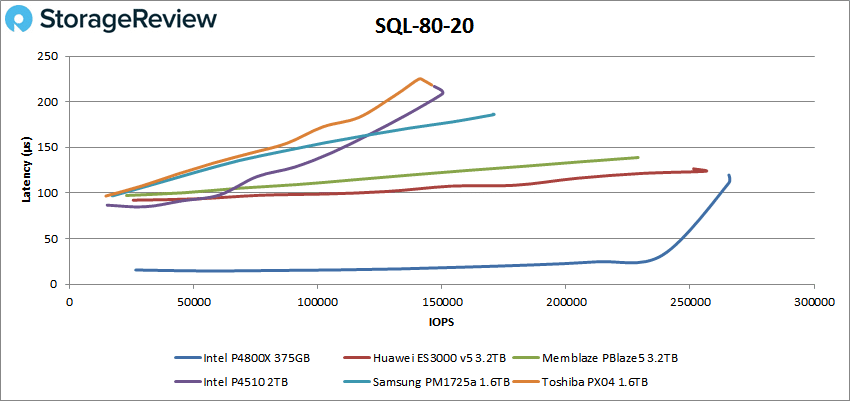Viewport: 850px width, 401px height.
Task: Click the IOPS axis label
Action: (442, 322)
